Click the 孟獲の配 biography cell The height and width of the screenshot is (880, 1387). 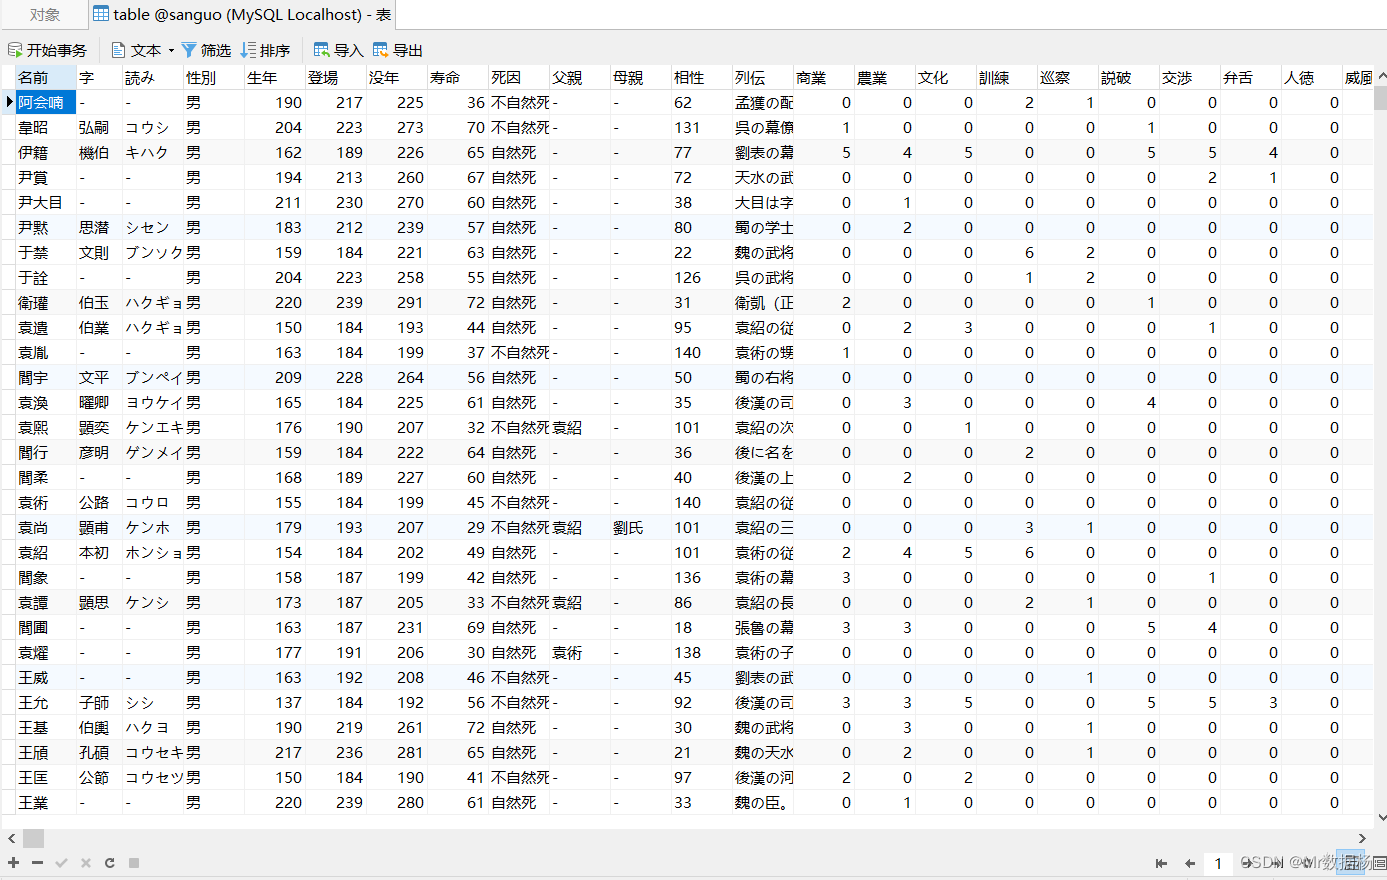click(x=763, y=102)
